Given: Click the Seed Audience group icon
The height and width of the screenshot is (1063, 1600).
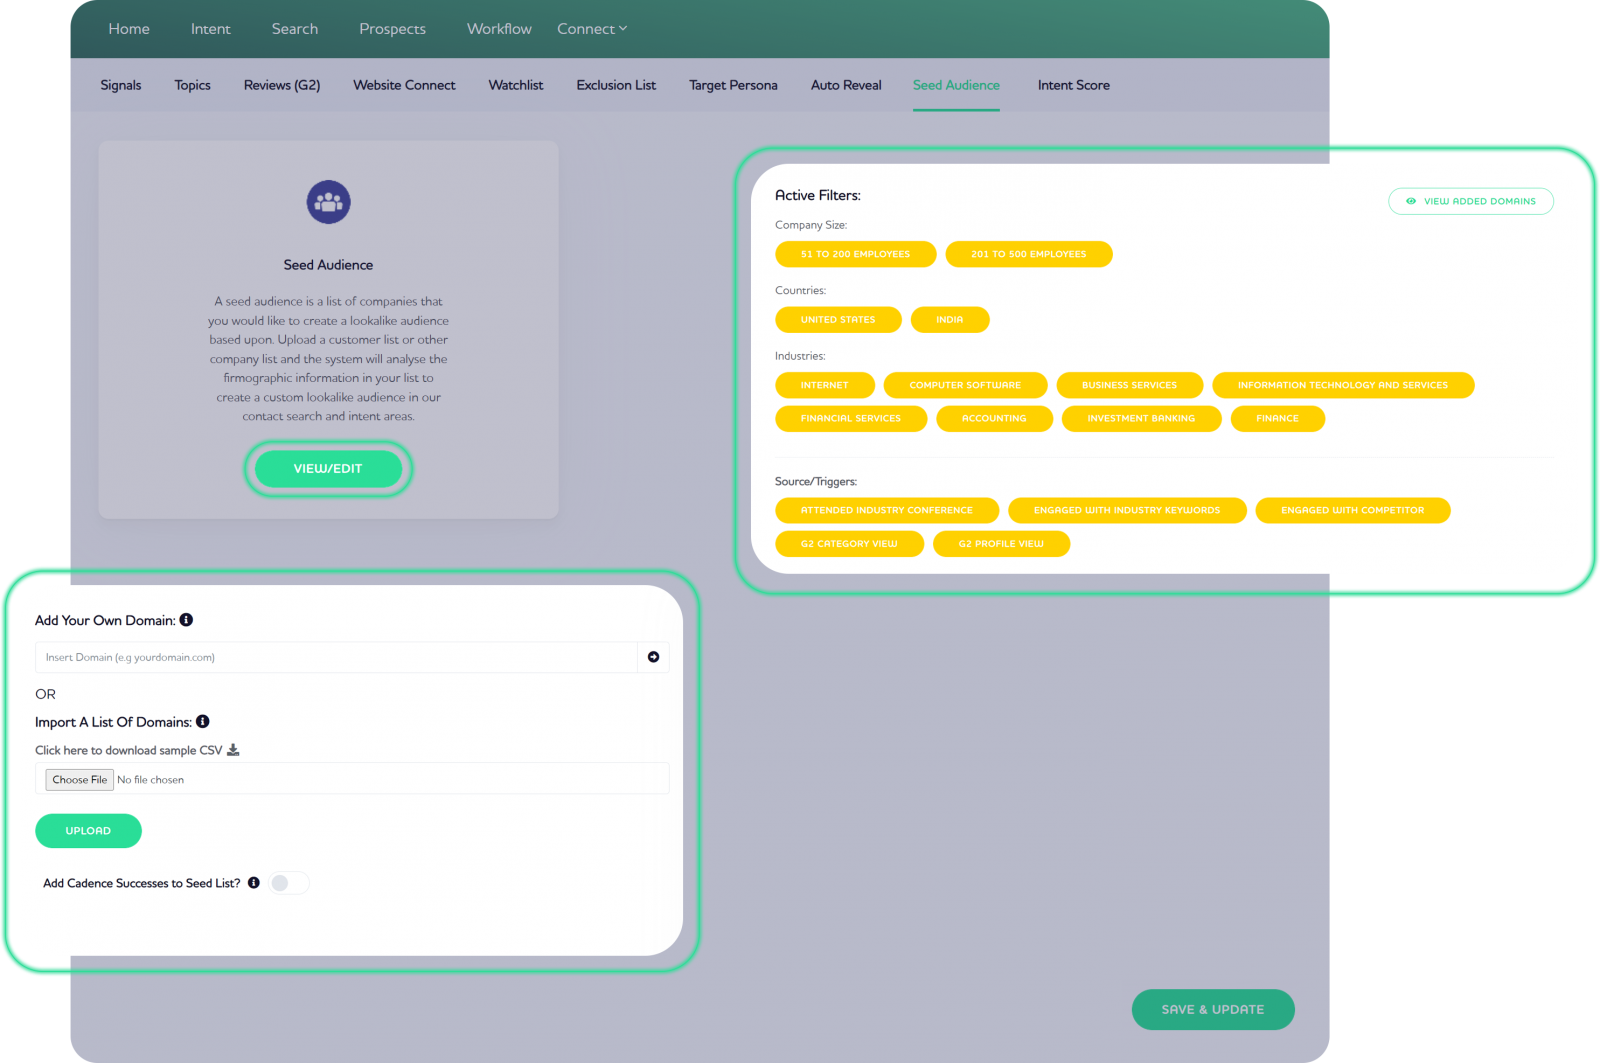Looking at the screenshot, I should (x=328, y=202).
